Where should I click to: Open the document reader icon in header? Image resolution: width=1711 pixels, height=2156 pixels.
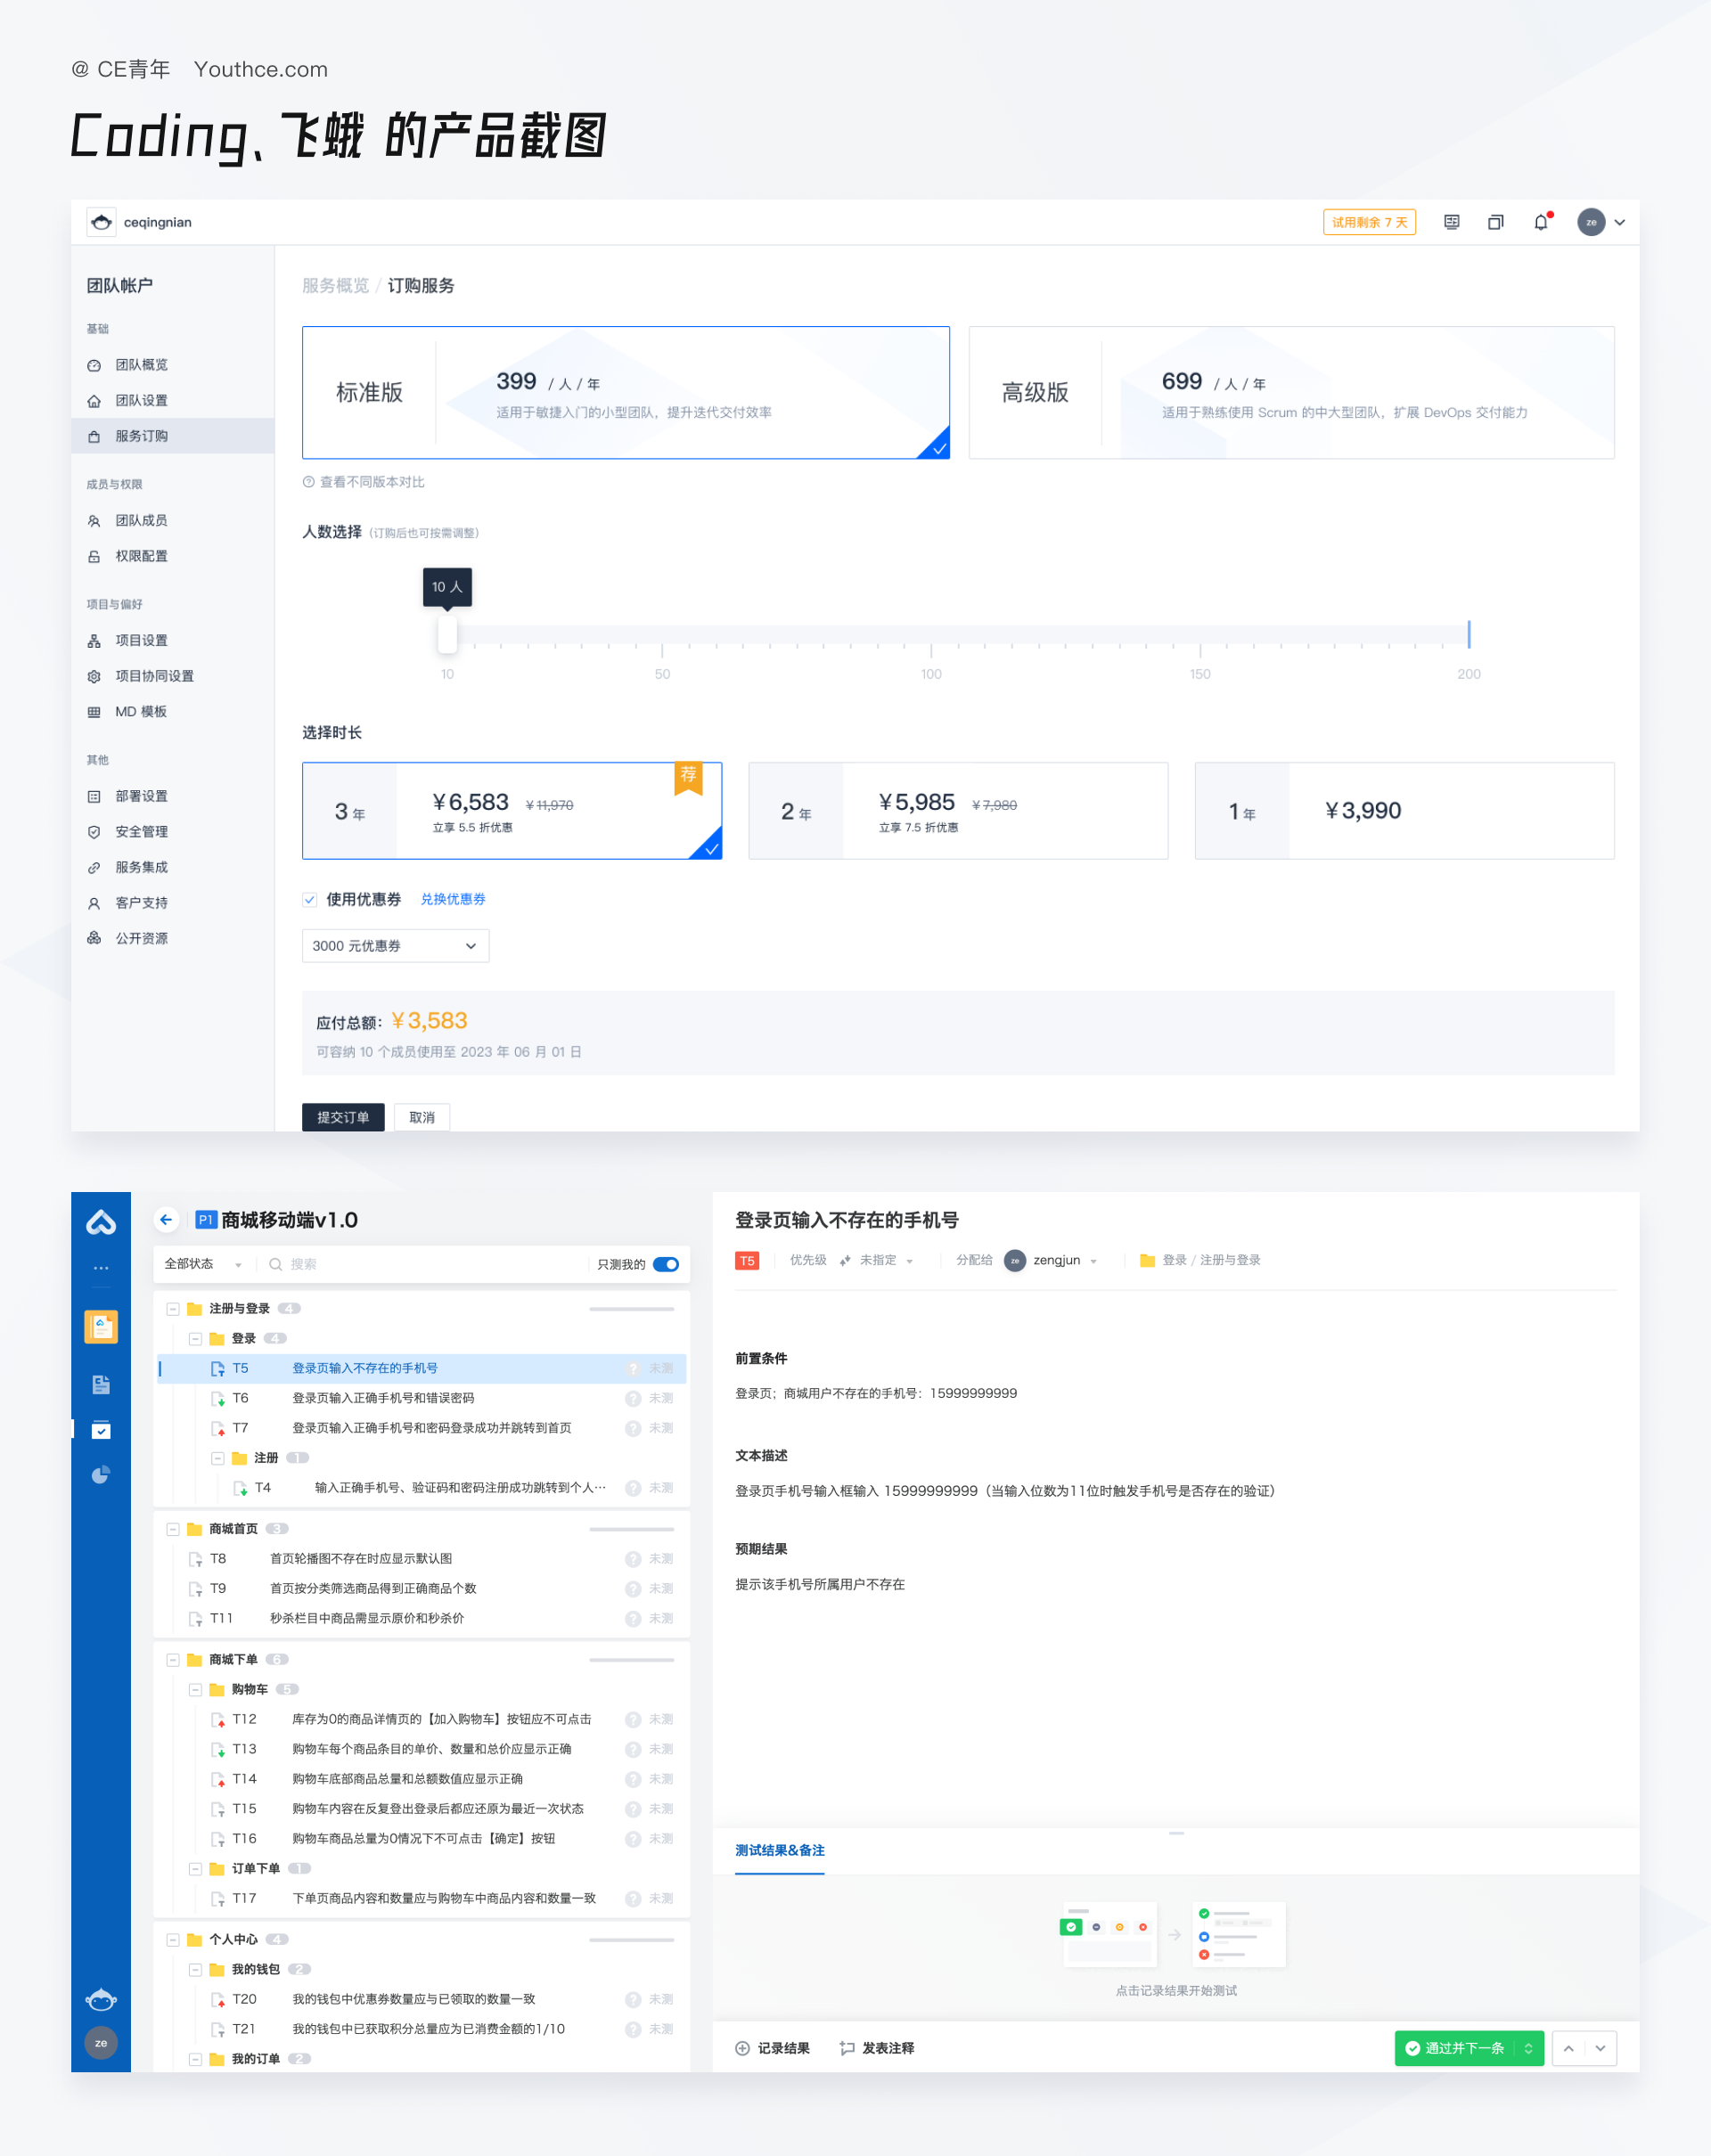click(x=1452, y=222)
